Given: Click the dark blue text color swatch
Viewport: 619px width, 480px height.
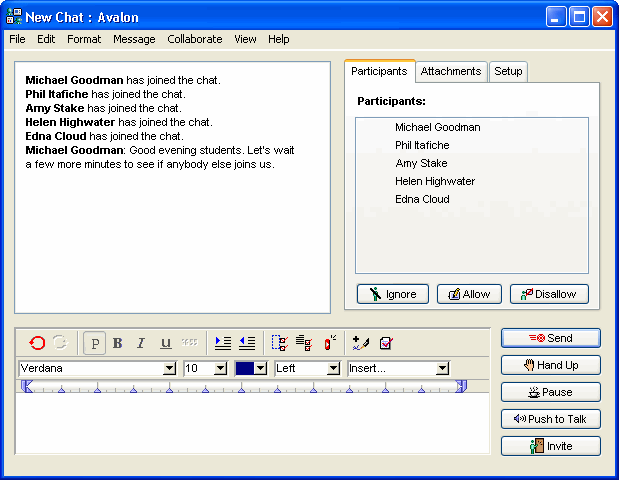Looking at the screenshot, I should 244,368.
